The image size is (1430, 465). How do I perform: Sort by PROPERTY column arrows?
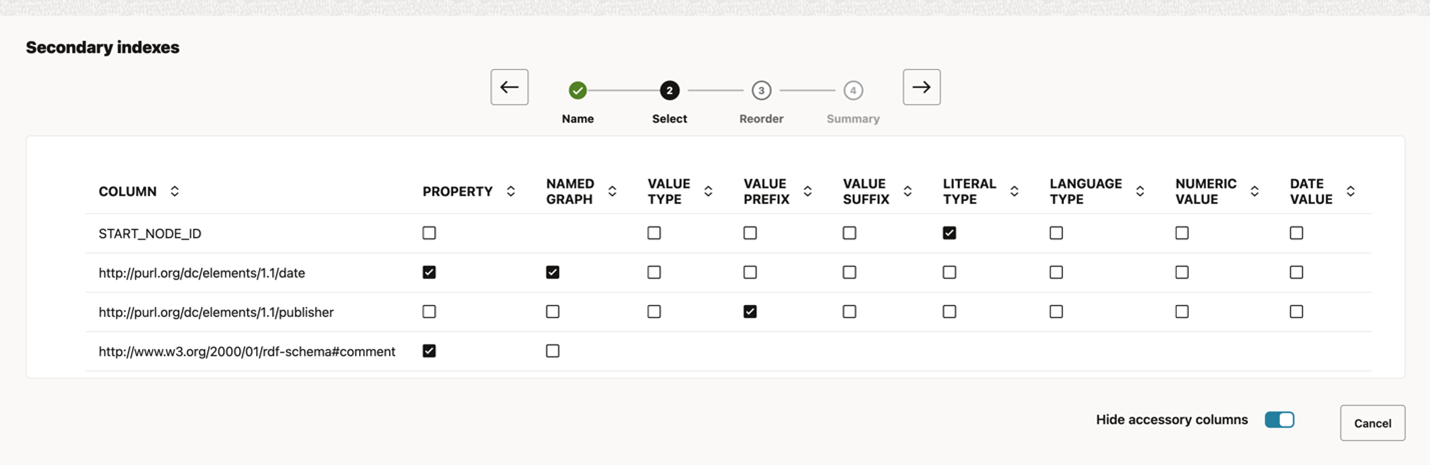[x=511, y=191]
